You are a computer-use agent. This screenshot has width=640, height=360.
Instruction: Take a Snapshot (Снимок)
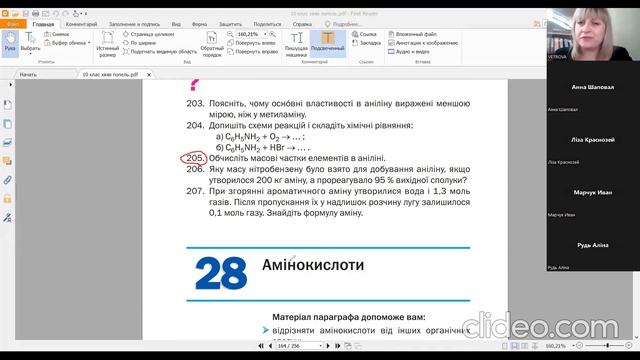[x=57, y=34]
